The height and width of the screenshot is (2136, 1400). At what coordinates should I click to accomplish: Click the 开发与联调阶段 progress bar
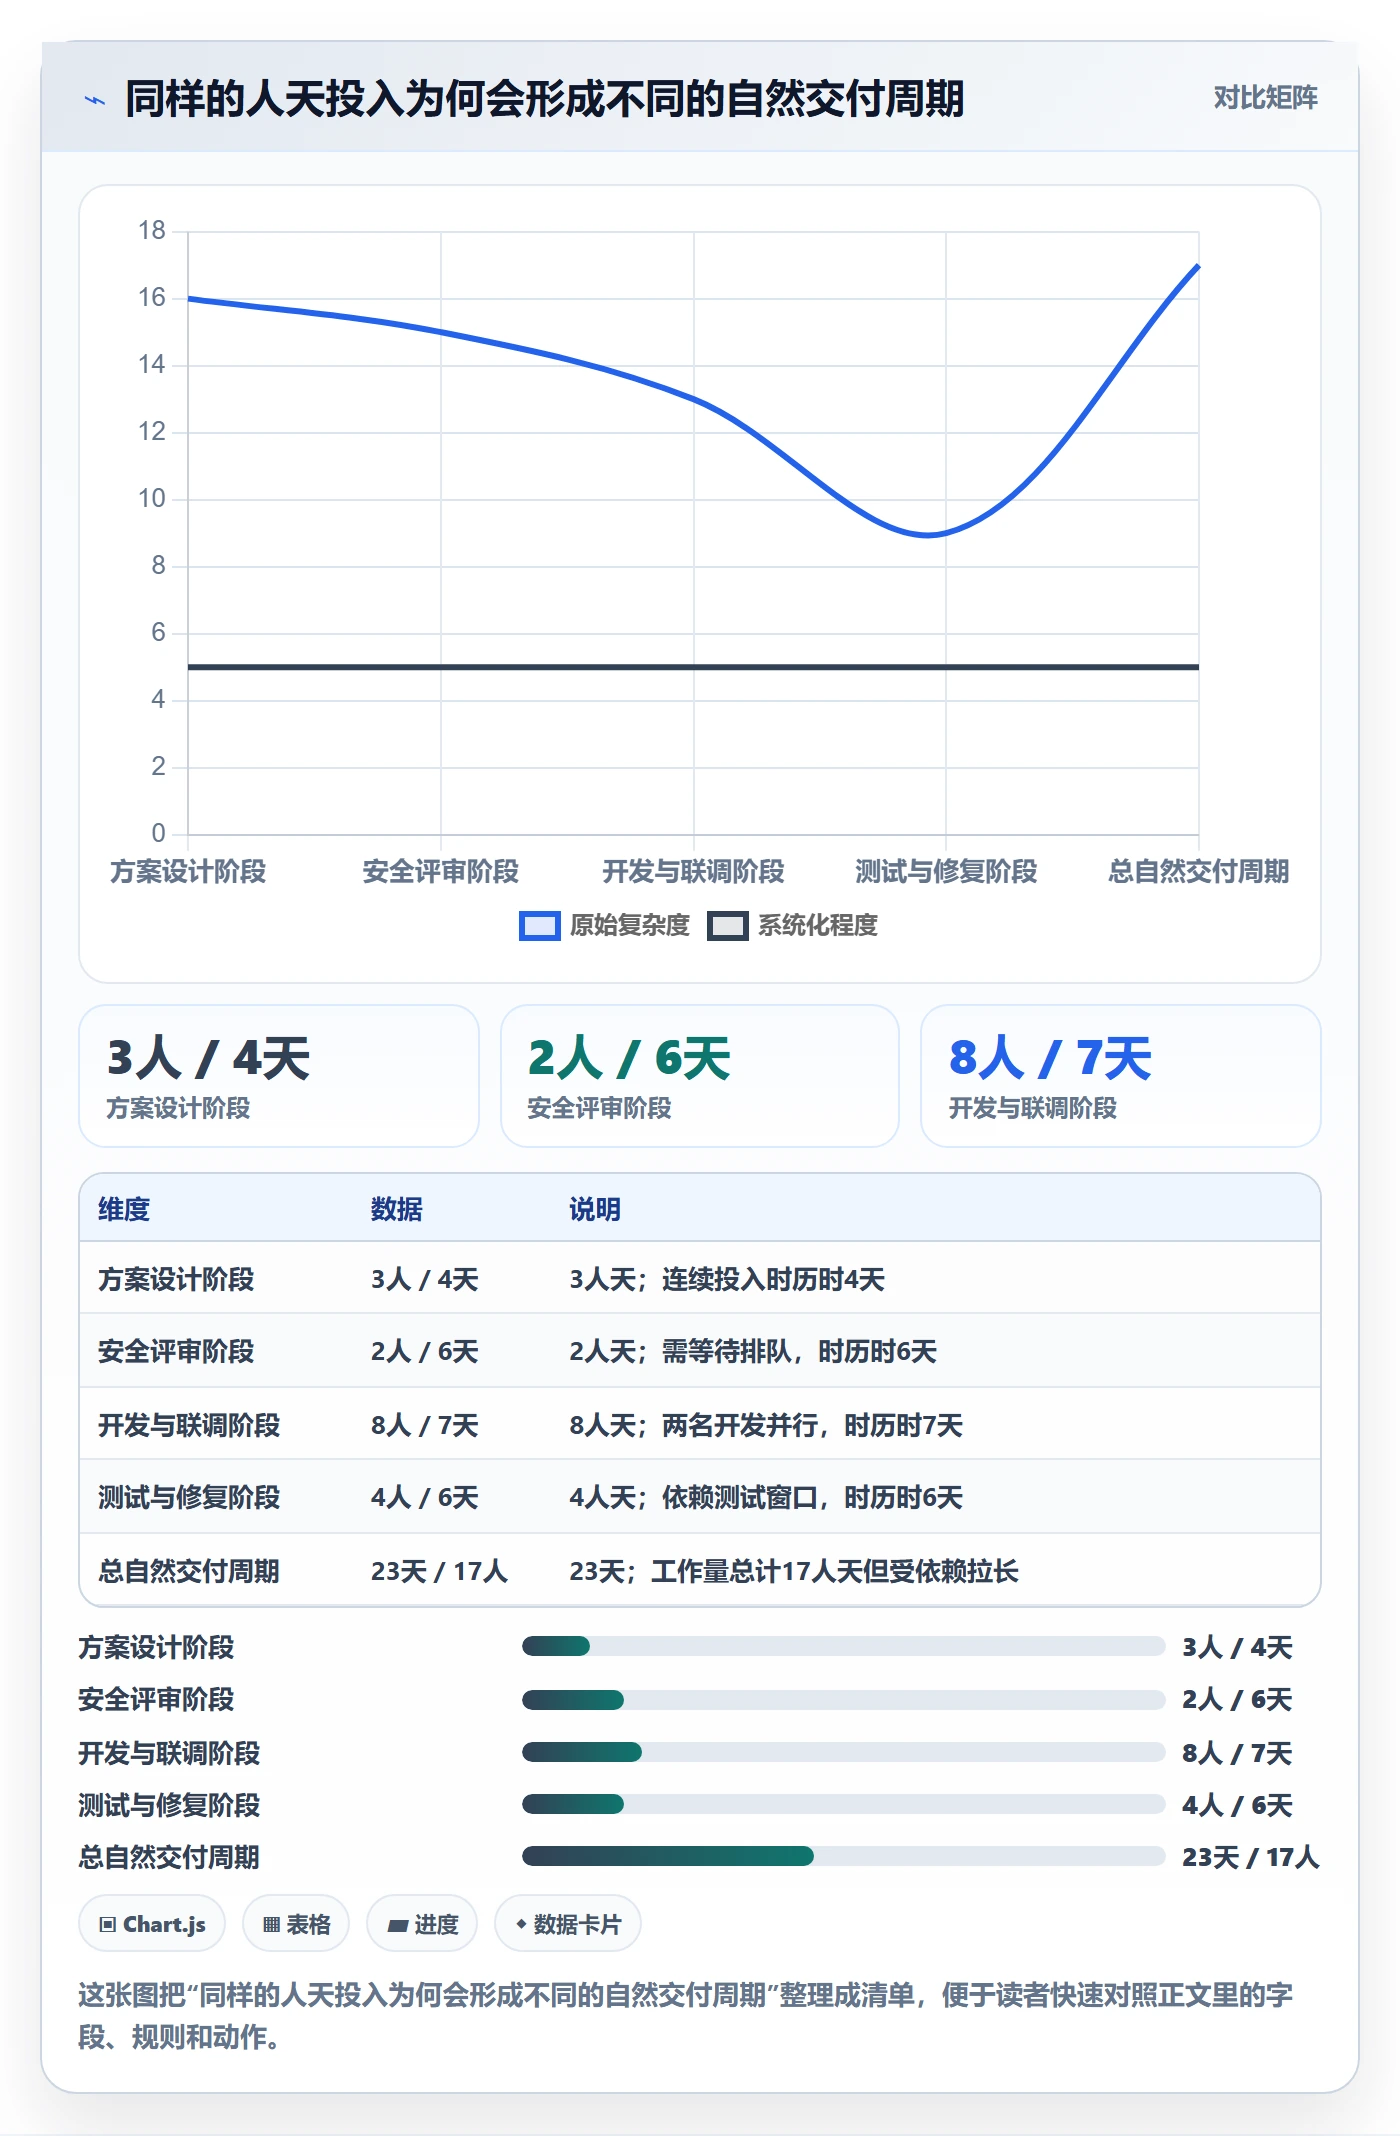(843, 1751)
